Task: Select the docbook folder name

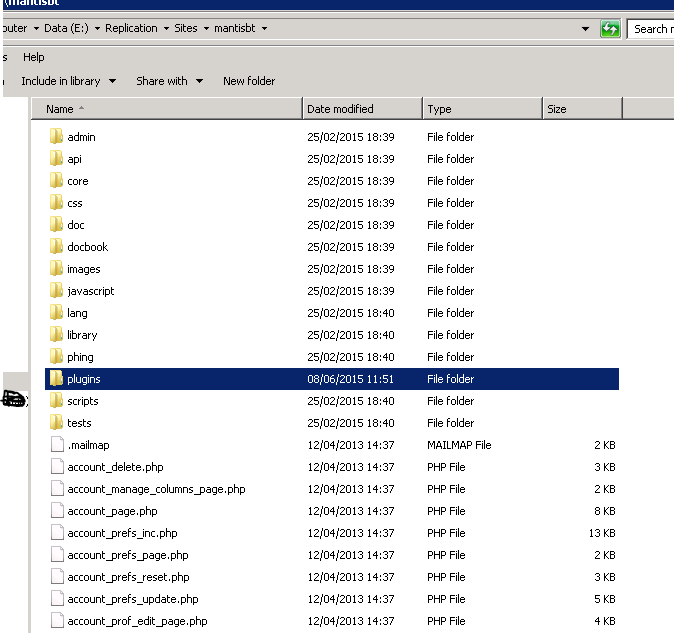Action: 88,247
